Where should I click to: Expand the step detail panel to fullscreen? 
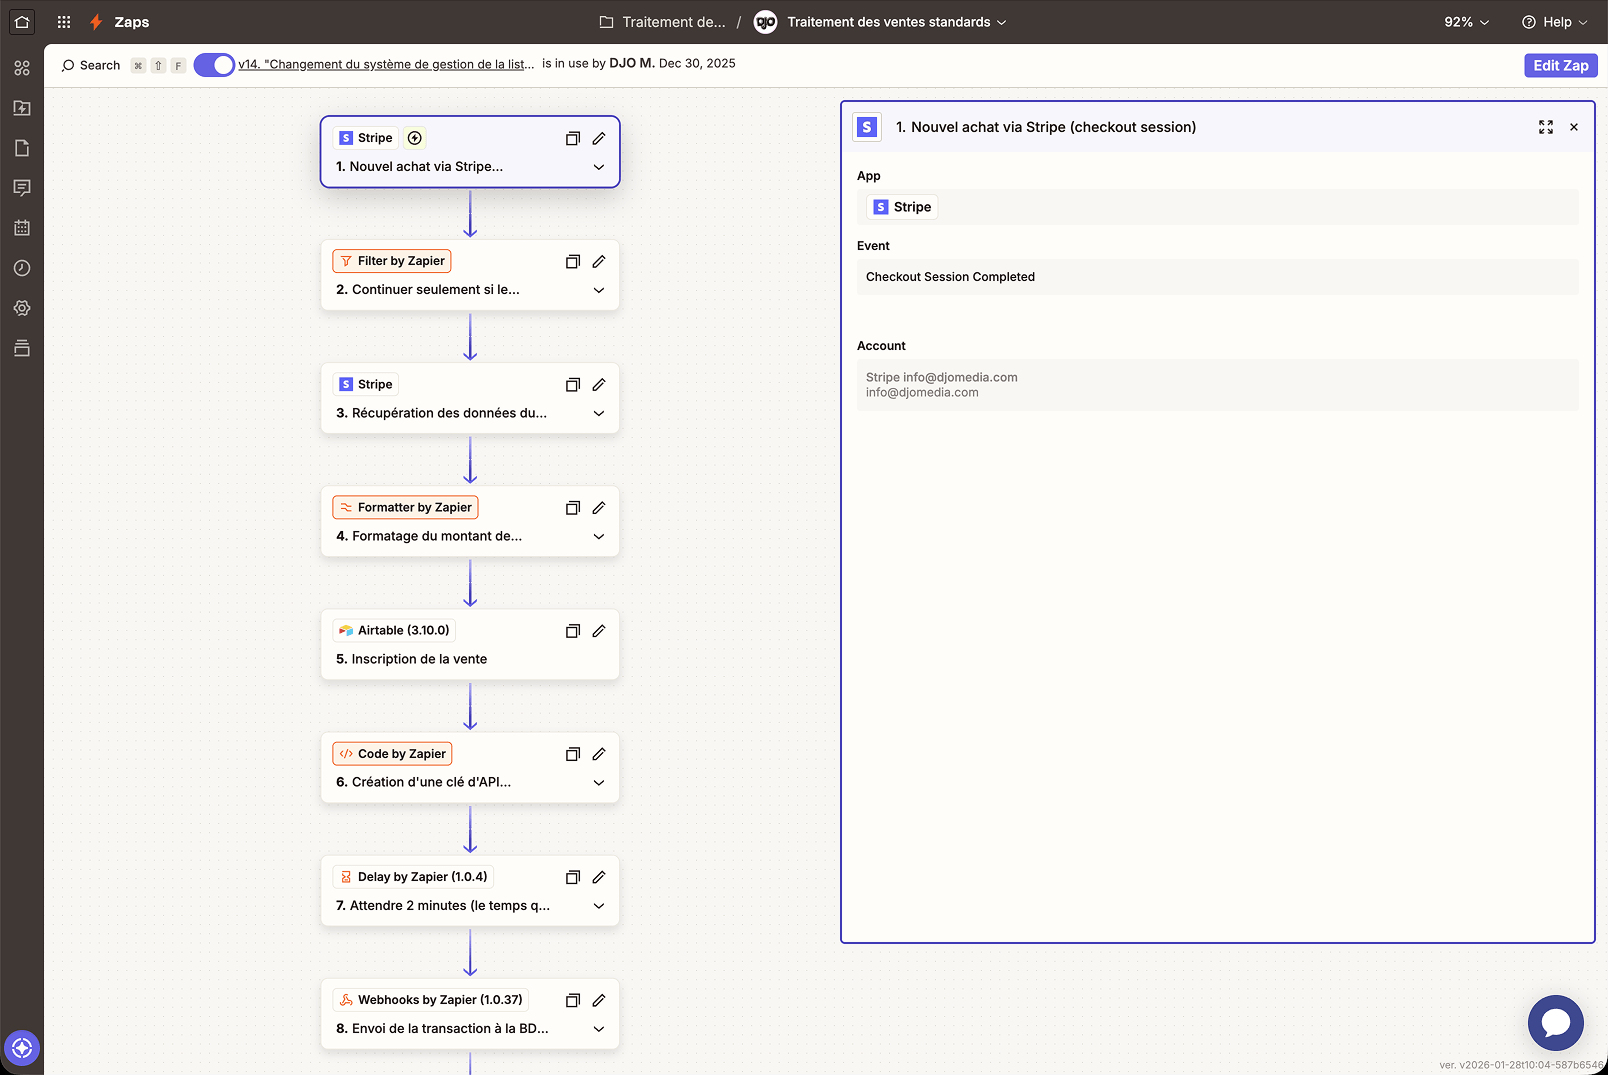(1546, 127)
